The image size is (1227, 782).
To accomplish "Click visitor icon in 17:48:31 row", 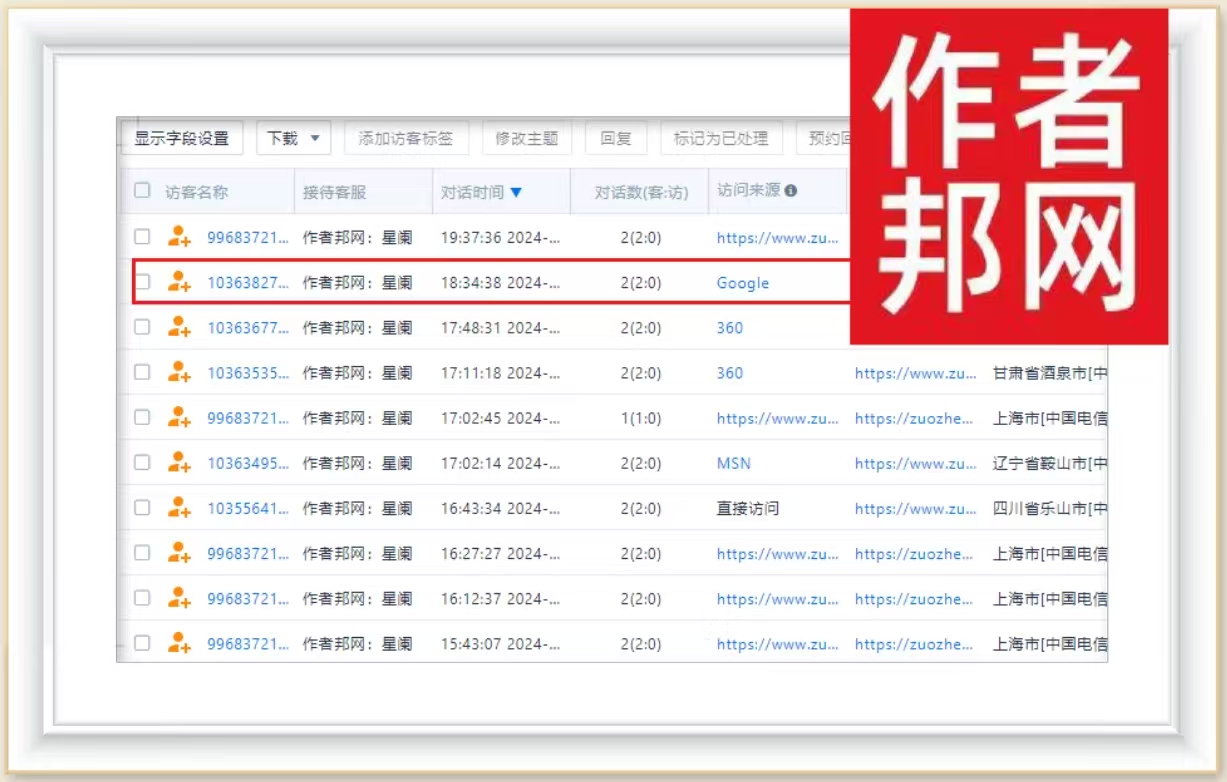I will pos(179,327).
